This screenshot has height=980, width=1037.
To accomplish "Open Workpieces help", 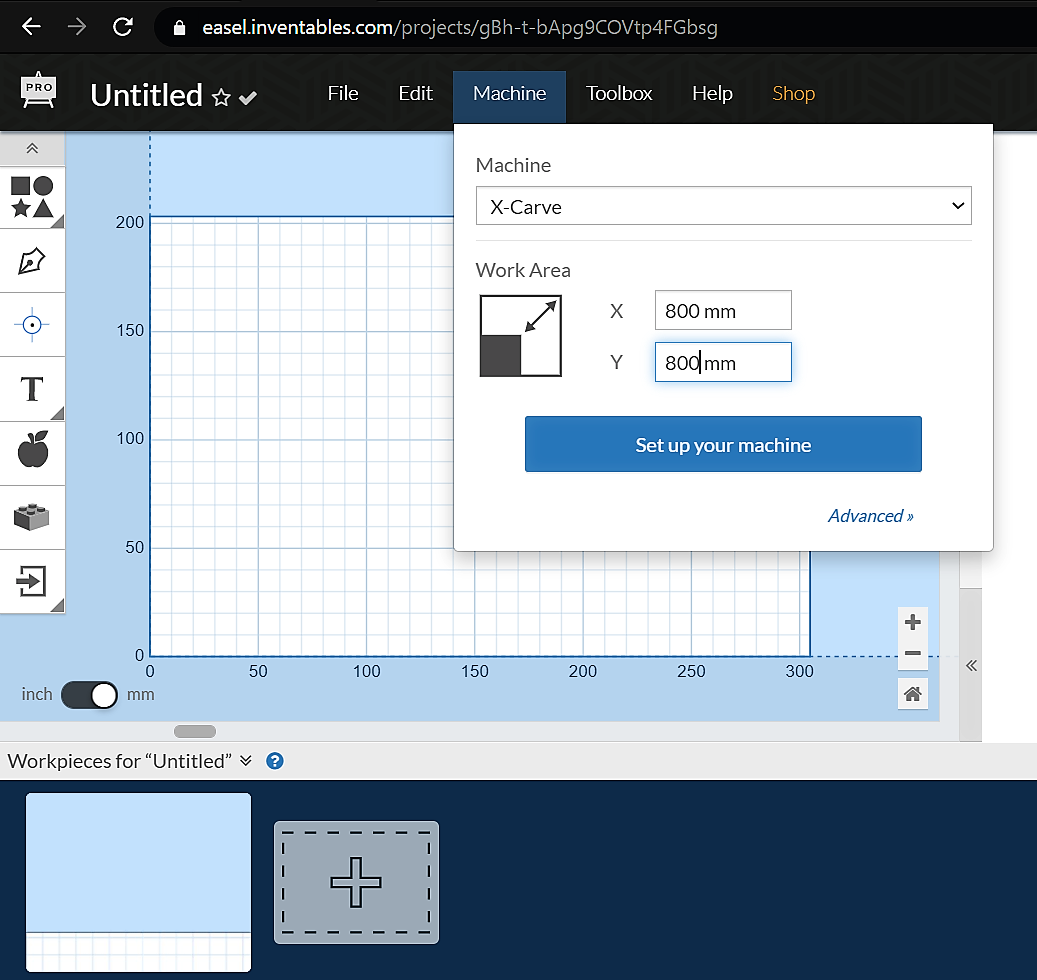I will pos(274,761).
